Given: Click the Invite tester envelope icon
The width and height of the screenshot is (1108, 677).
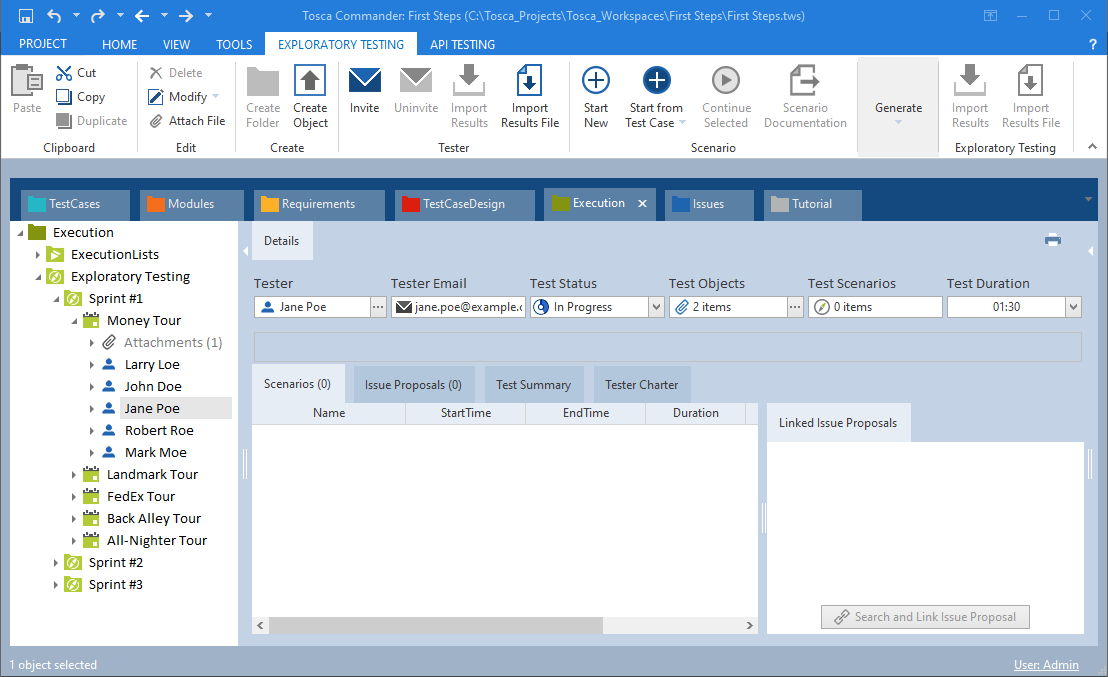Looking at the screenshot, I should (364, 82).
